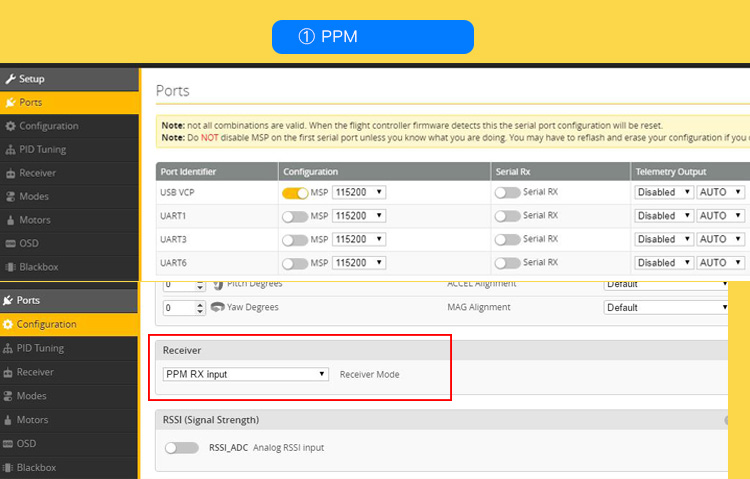Click the highlighted Ports plug icon
Screen dimensions: 750x479
[x=10, y=103]
